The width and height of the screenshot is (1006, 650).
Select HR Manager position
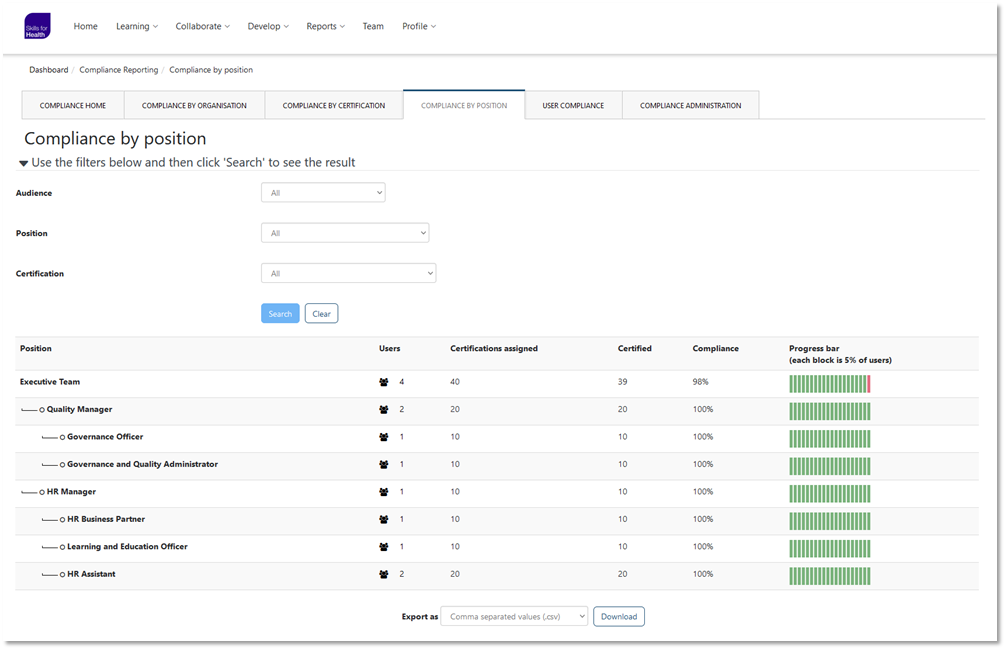point(71,492)
